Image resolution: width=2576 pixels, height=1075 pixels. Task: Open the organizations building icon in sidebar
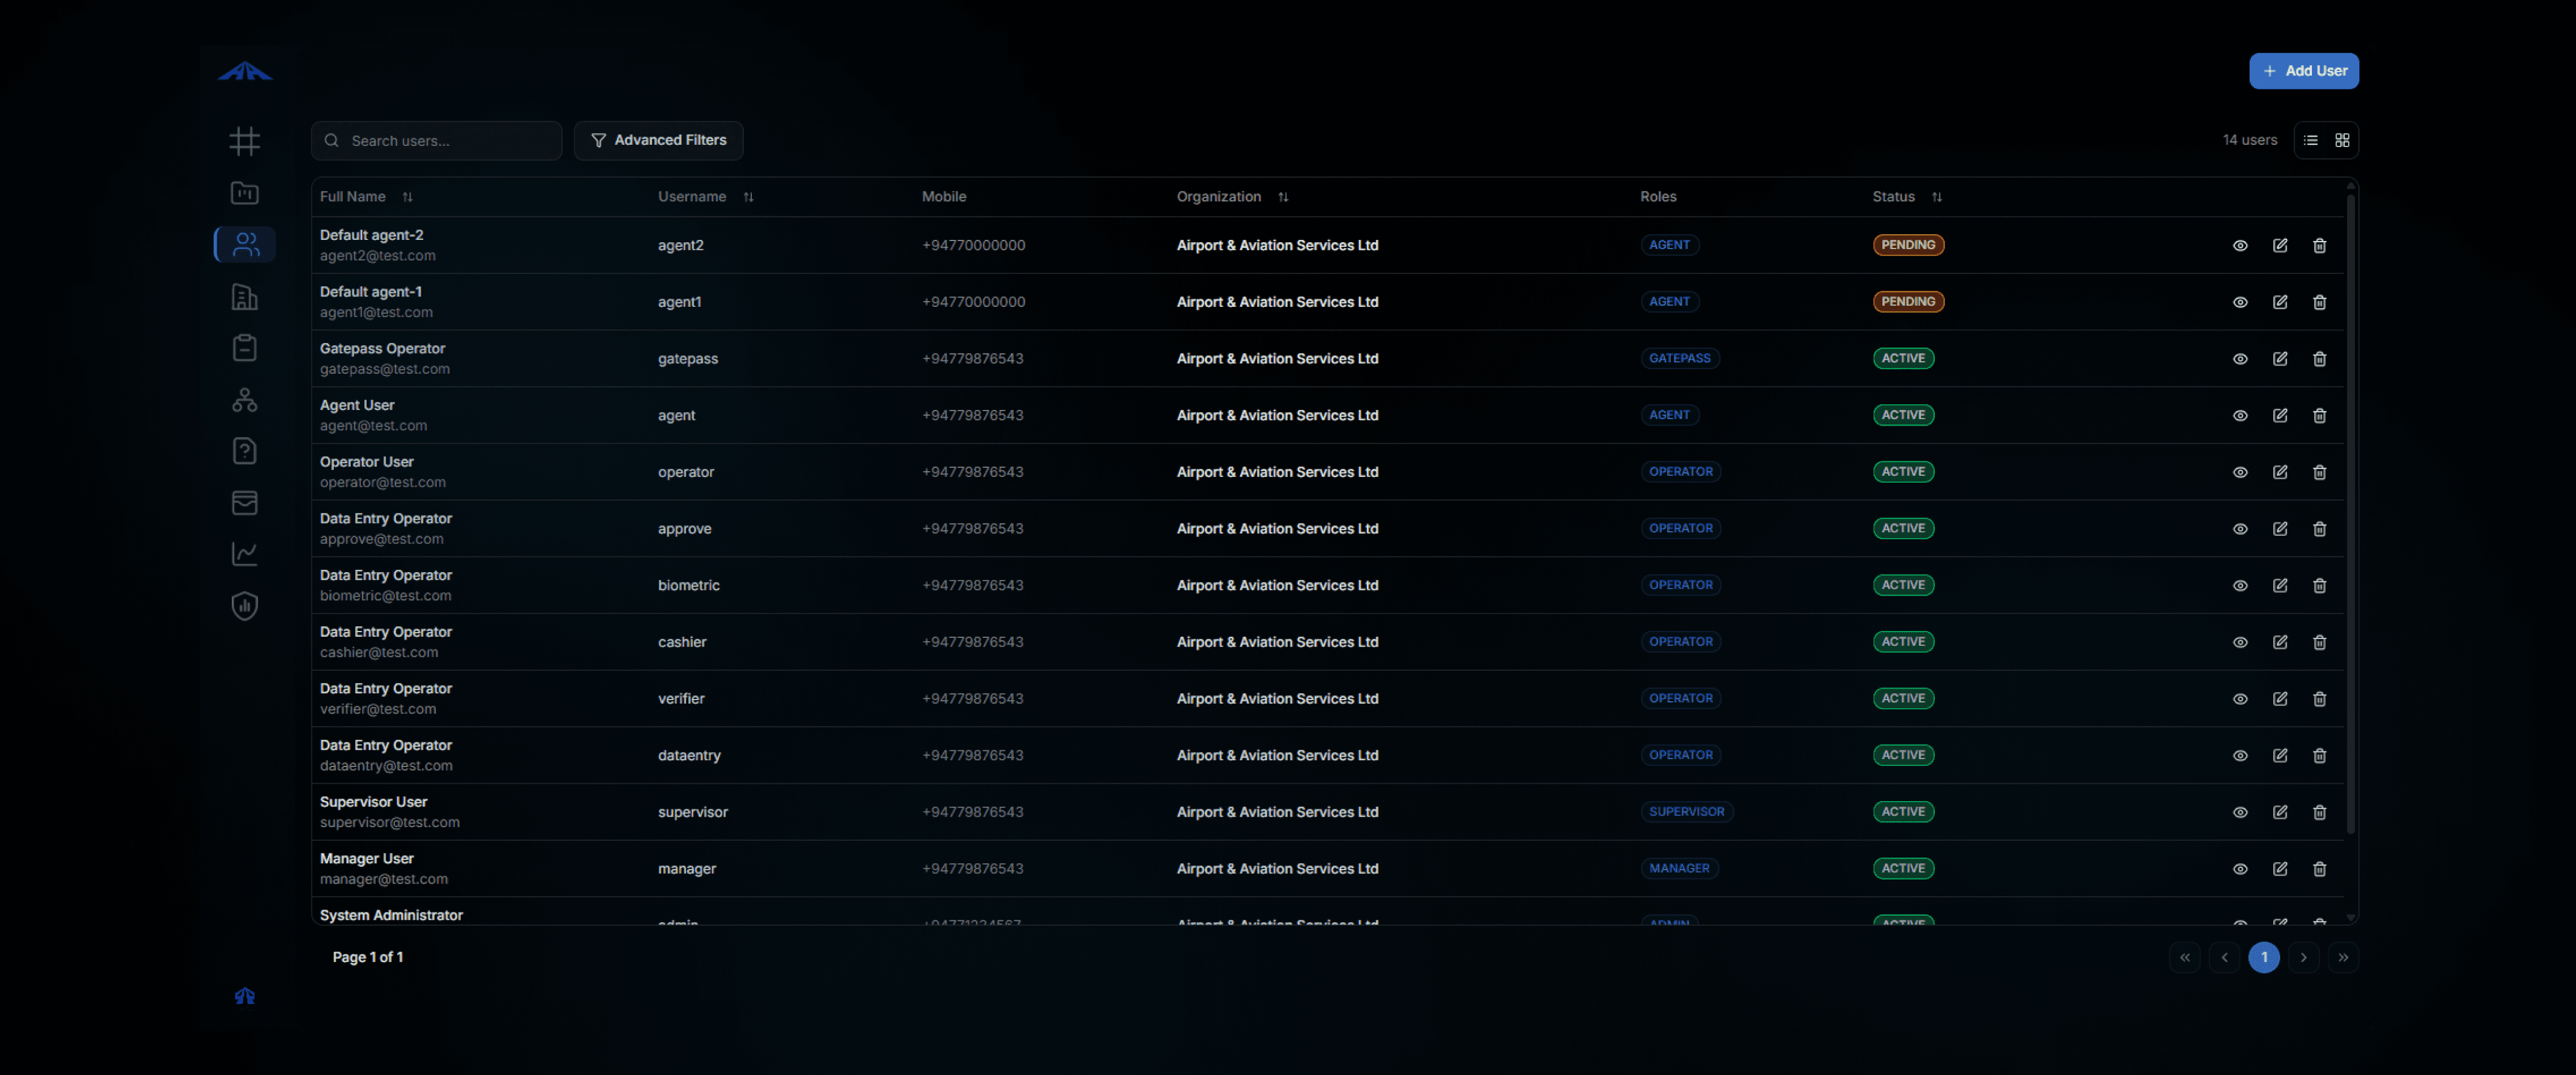point(244,296)
